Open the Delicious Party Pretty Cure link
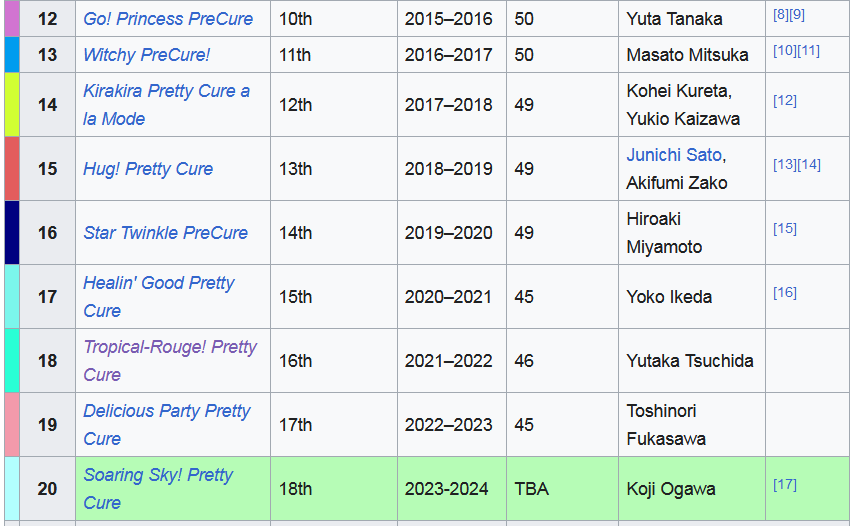The width and height of the screenshot is (859, 526). (x=166, y=411)
